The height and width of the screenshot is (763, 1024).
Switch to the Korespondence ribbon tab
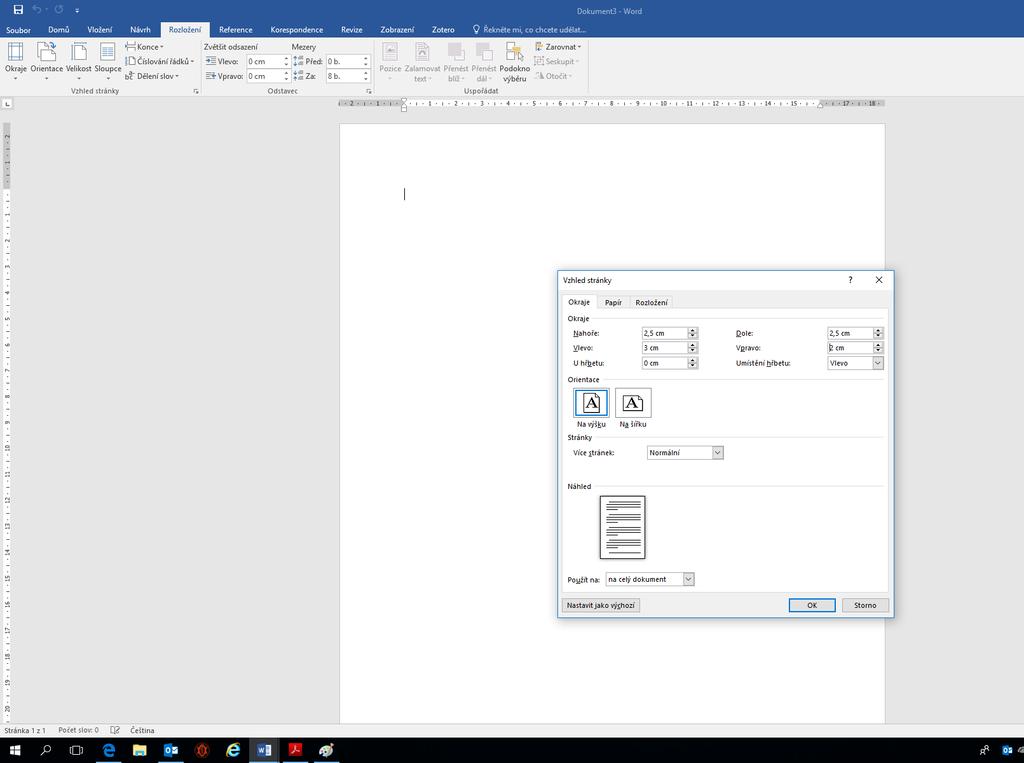(x=296, y=30)
